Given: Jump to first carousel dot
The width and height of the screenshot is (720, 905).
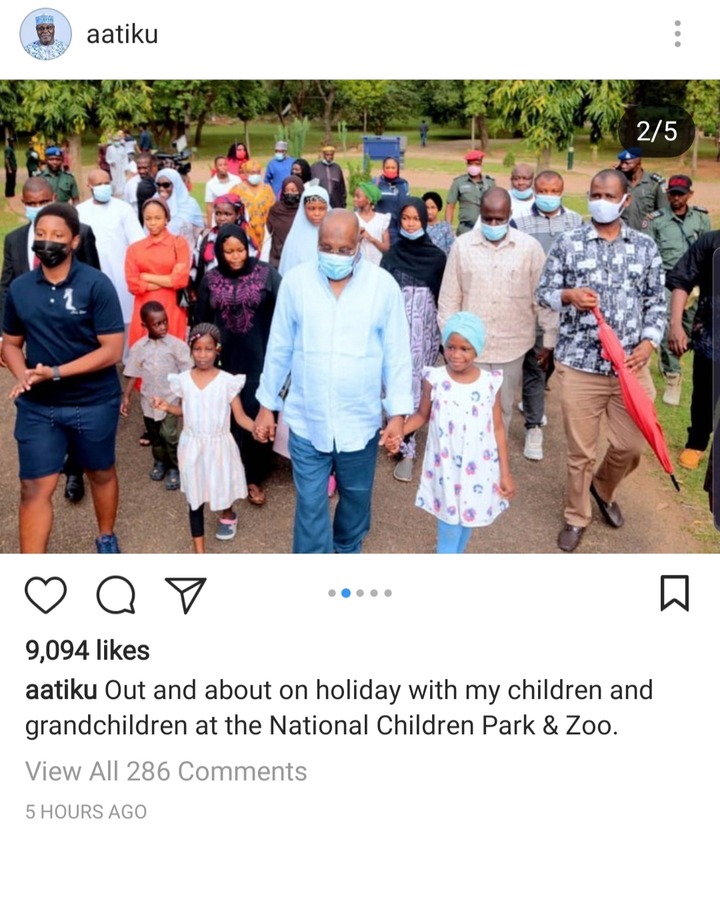Looking at the screenshot, I should tap(332, 593).
